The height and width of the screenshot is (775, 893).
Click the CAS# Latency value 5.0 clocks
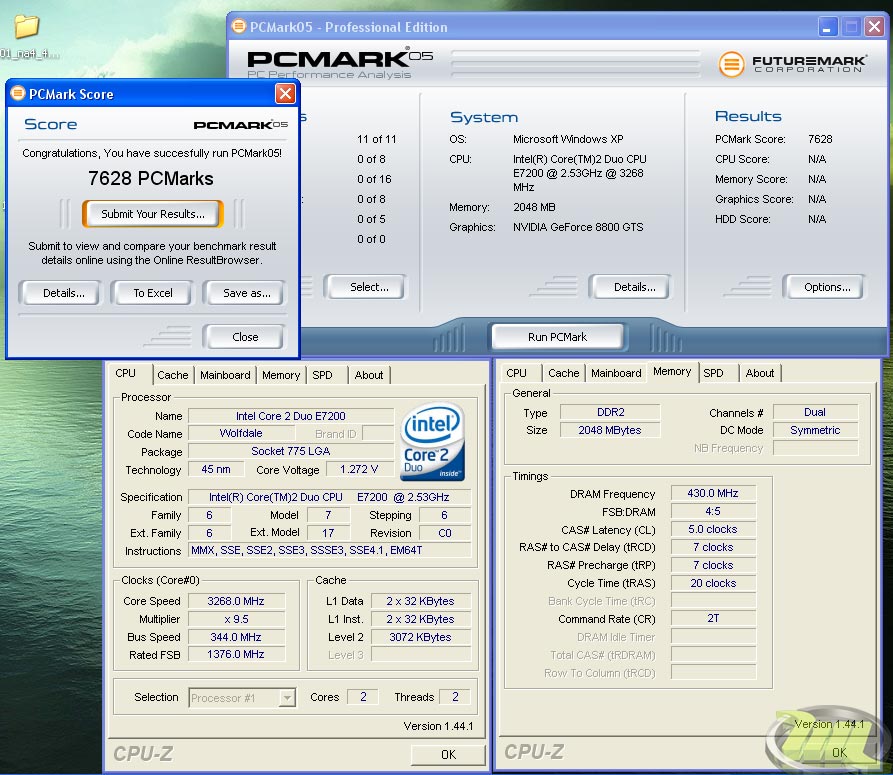click(x=713, y=529)
